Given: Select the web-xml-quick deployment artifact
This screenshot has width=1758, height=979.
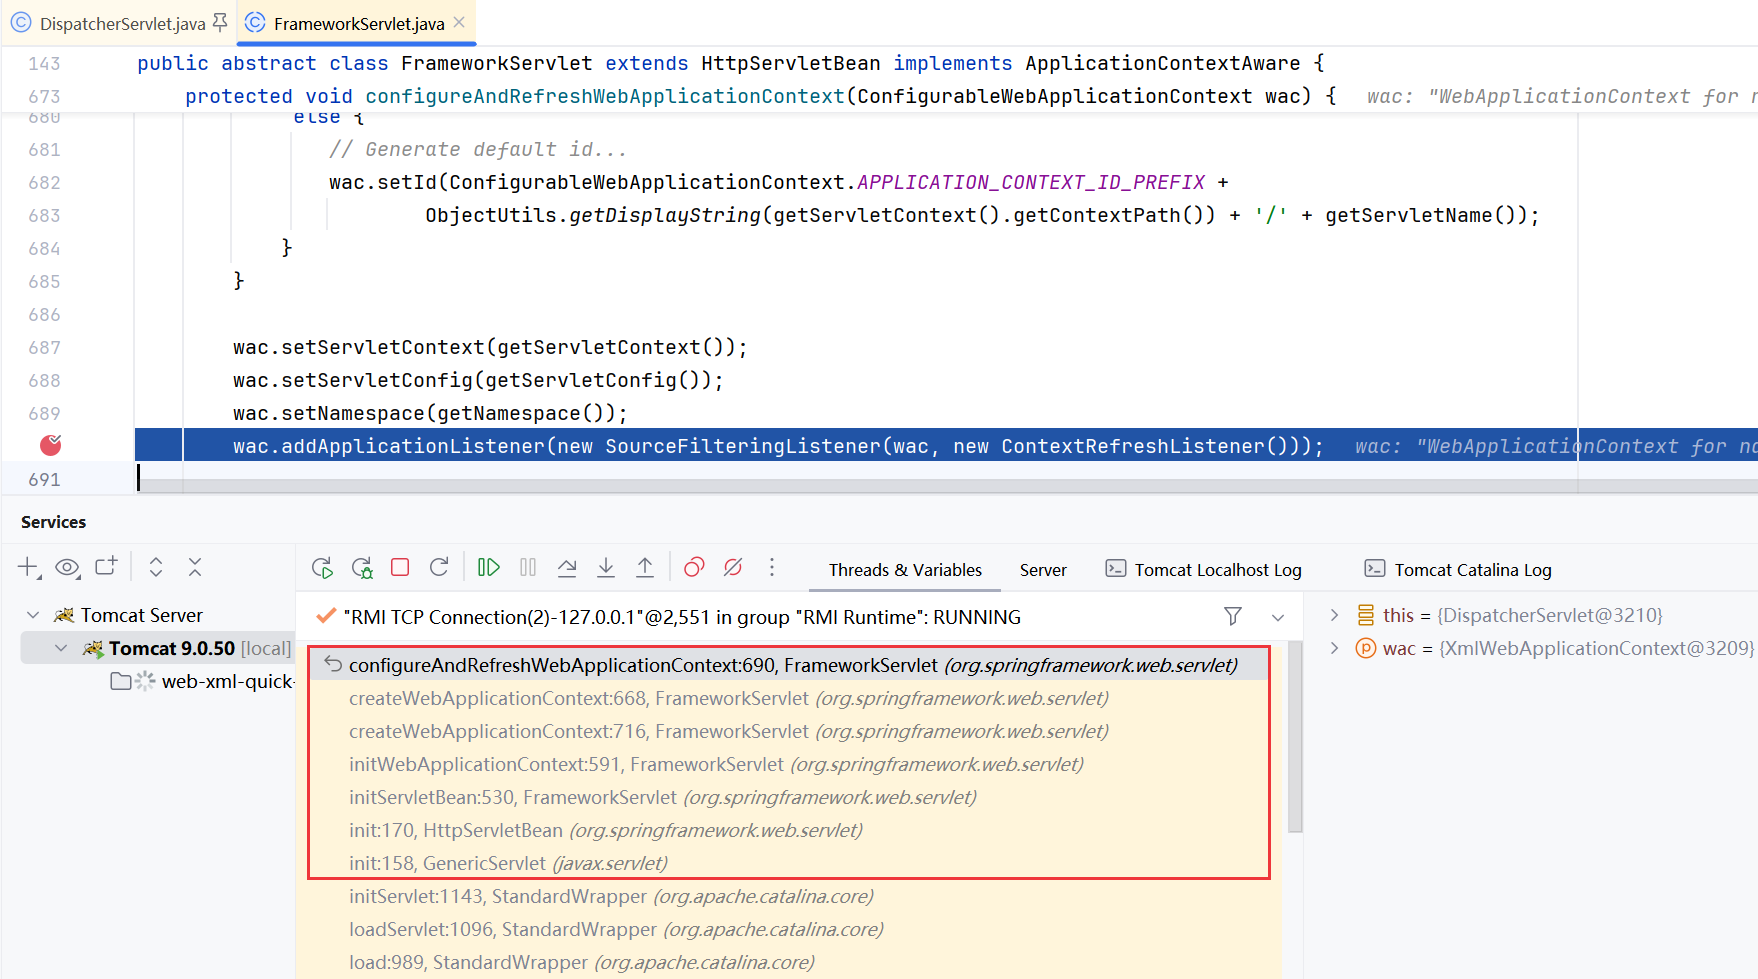Looking at the screenshot, I should point(202,681).
